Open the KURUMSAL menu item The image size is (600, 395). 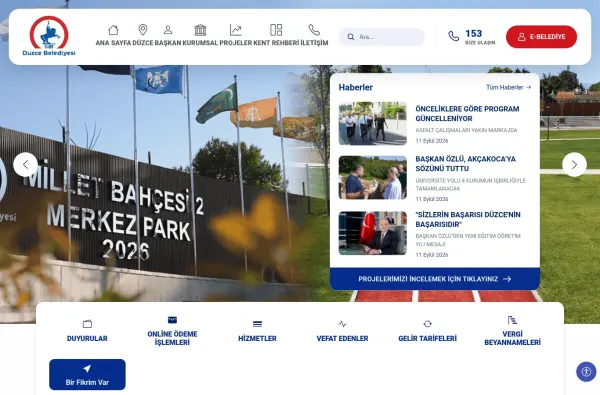pos(200,43)
